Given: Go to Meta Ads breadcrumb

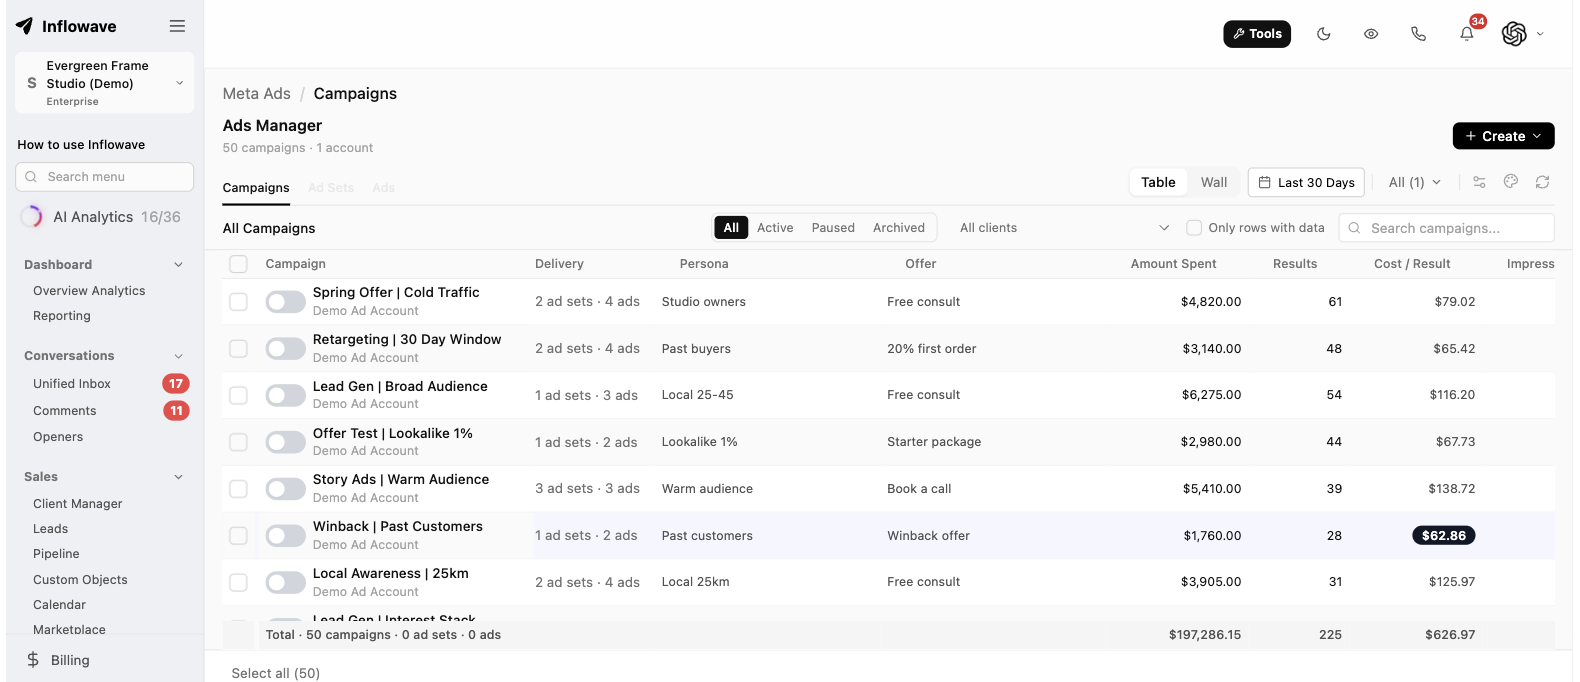Looking at the screenshot, I should 256,94.
